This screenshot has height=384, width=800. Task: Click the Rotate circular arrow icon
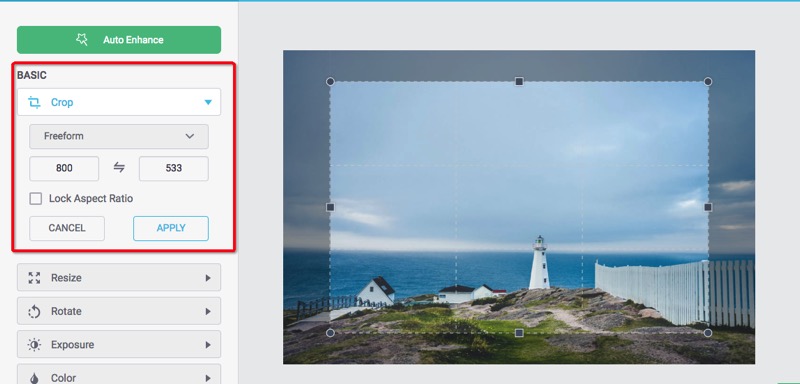pos(34,312)
